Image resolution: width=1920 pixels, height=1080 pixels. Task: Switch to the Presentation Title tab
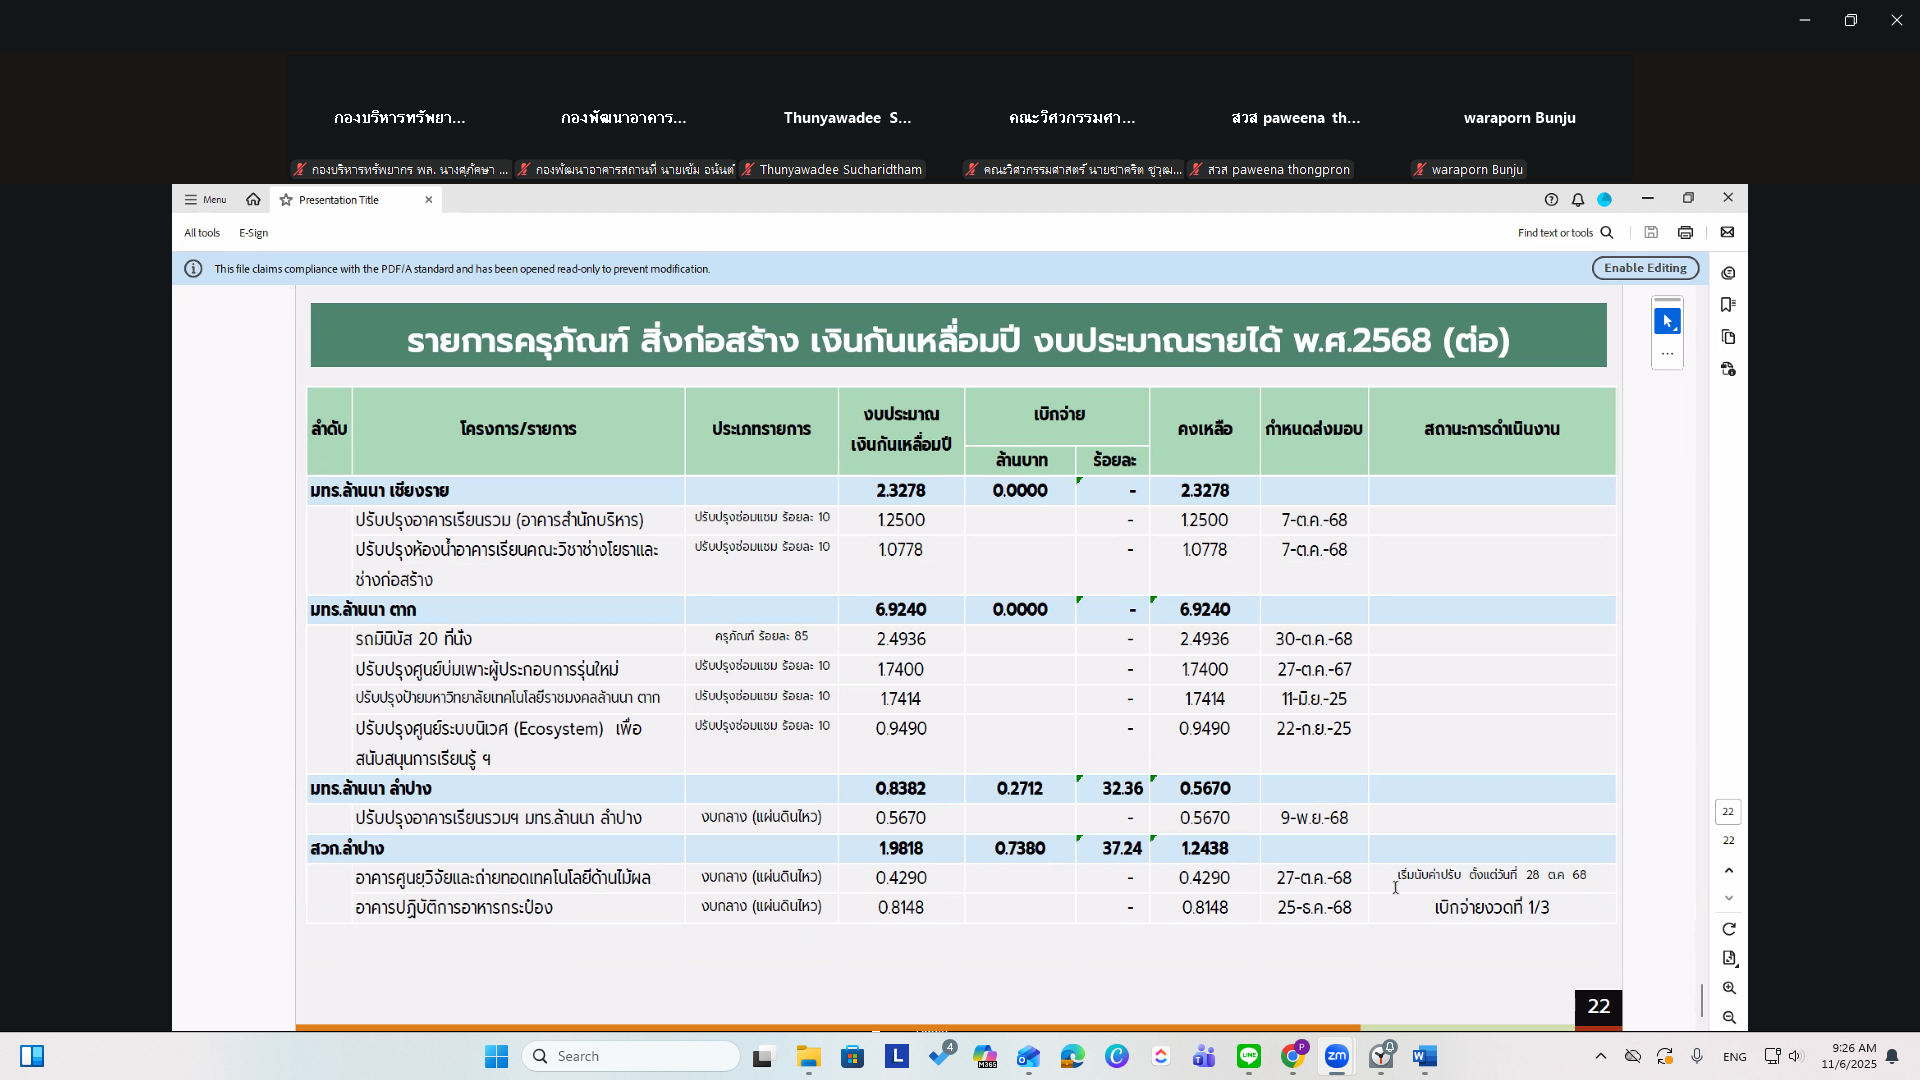click(x=340, y=200)
